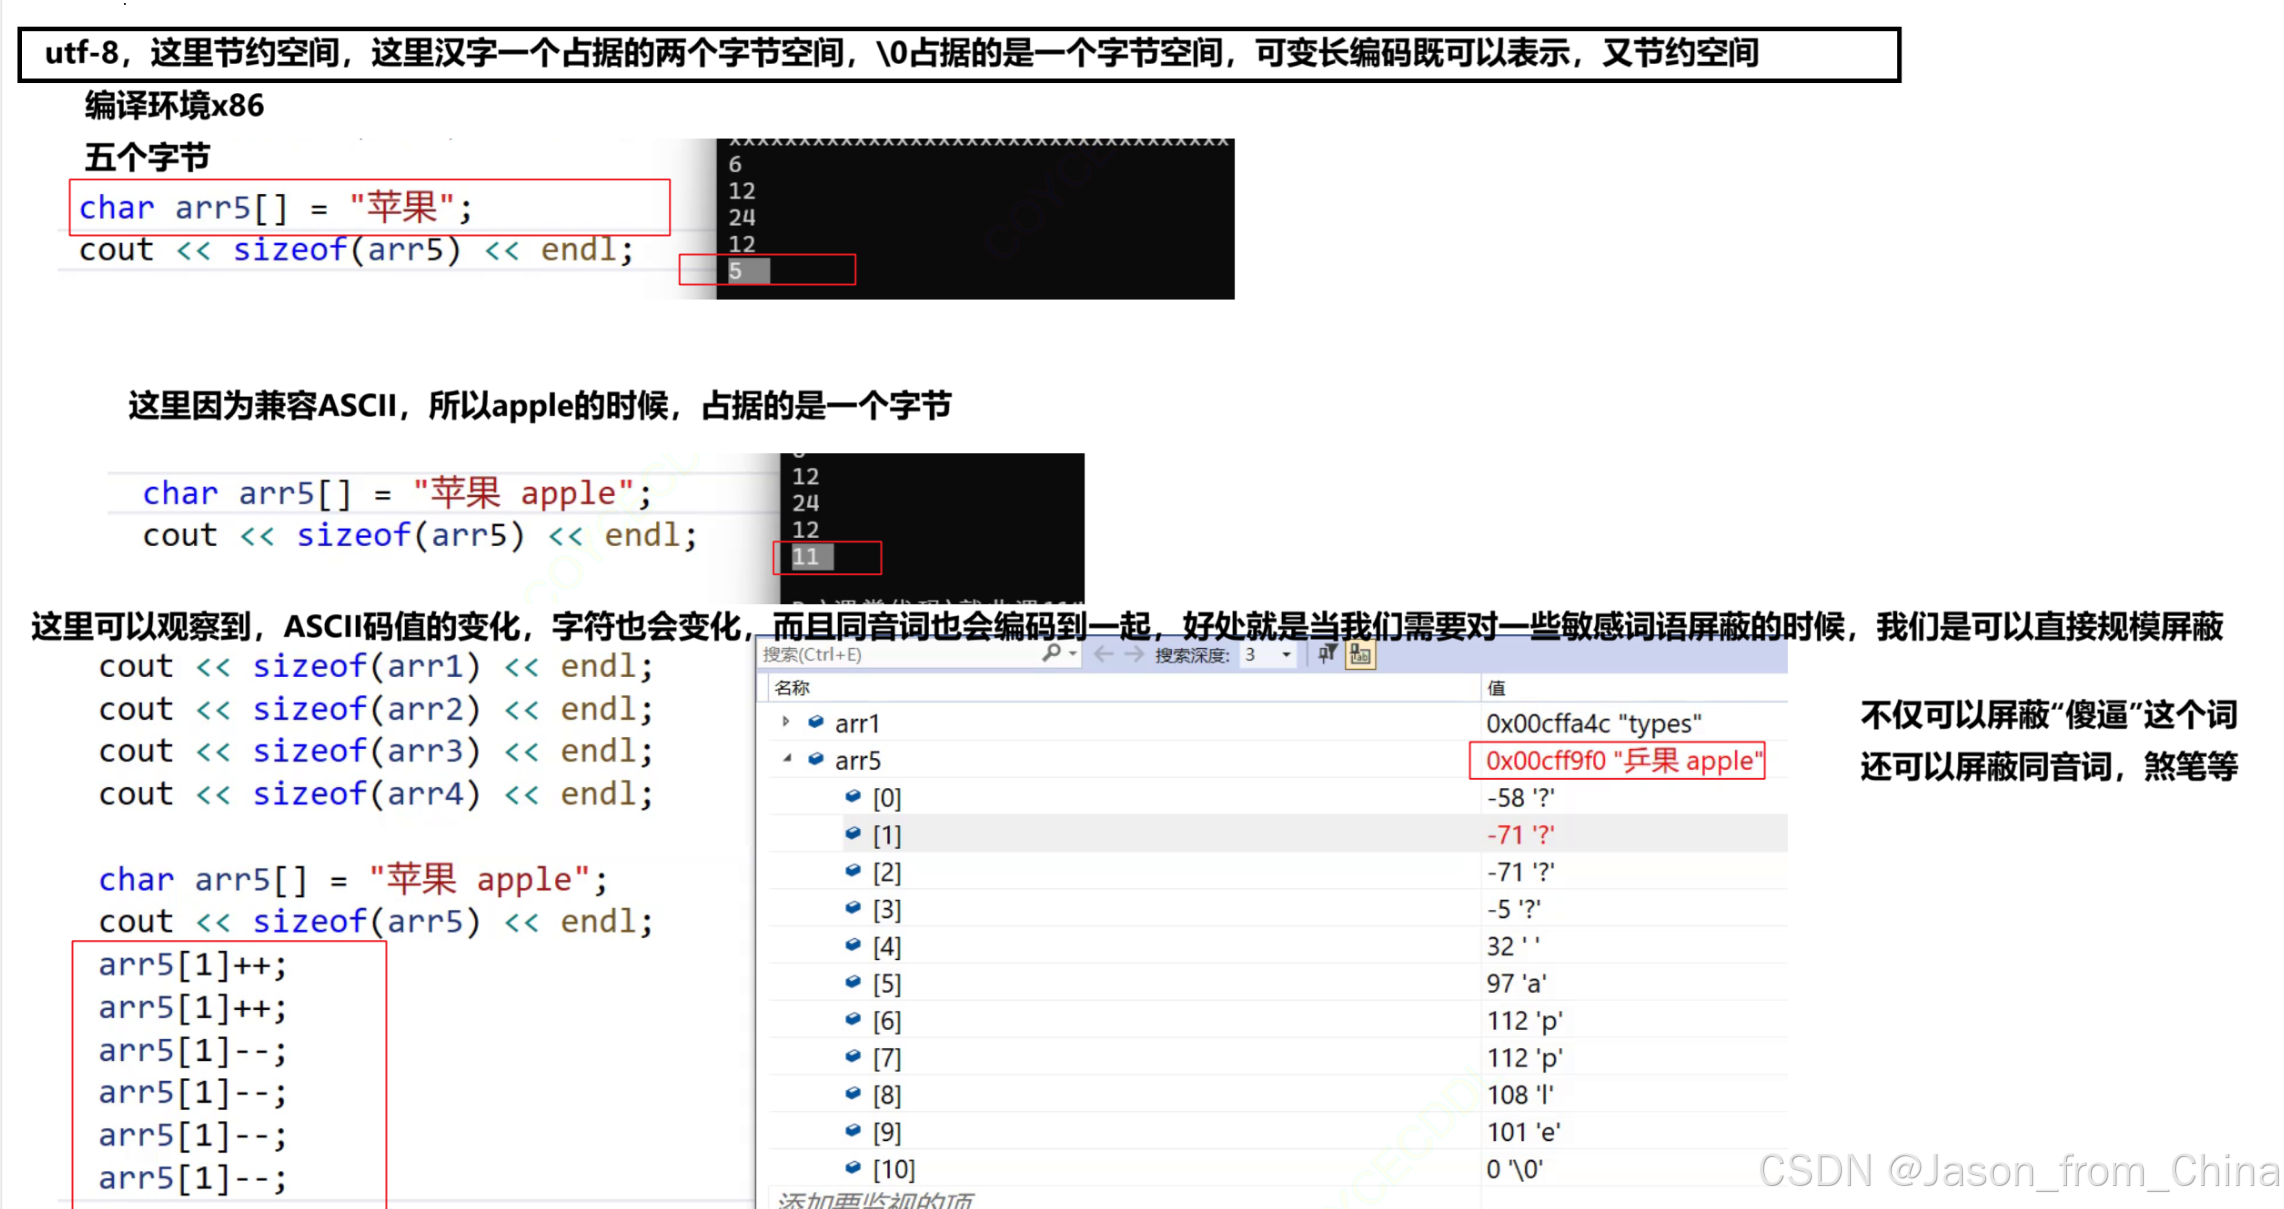Screen dimensions: 2284x1209
Task: Open the search depth dropdown
Action: (x=1286, y=655)
